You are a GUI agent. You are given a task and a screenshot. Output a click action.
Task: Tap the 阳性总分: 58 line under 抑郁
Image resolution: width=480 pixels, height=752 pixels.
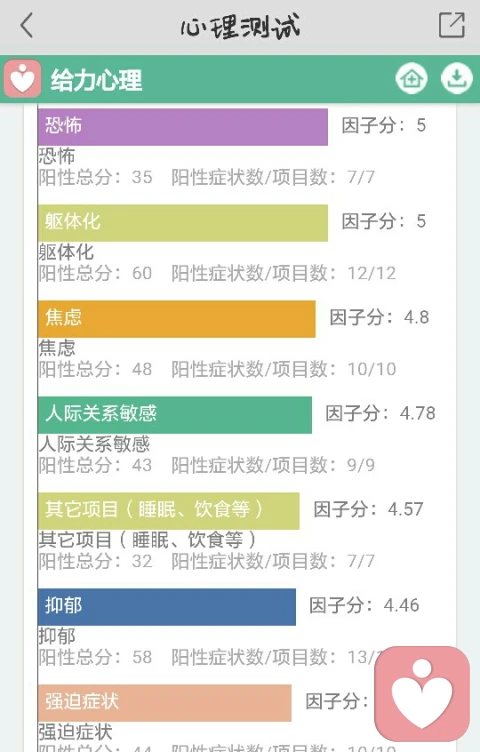click(x=95, y=657)
